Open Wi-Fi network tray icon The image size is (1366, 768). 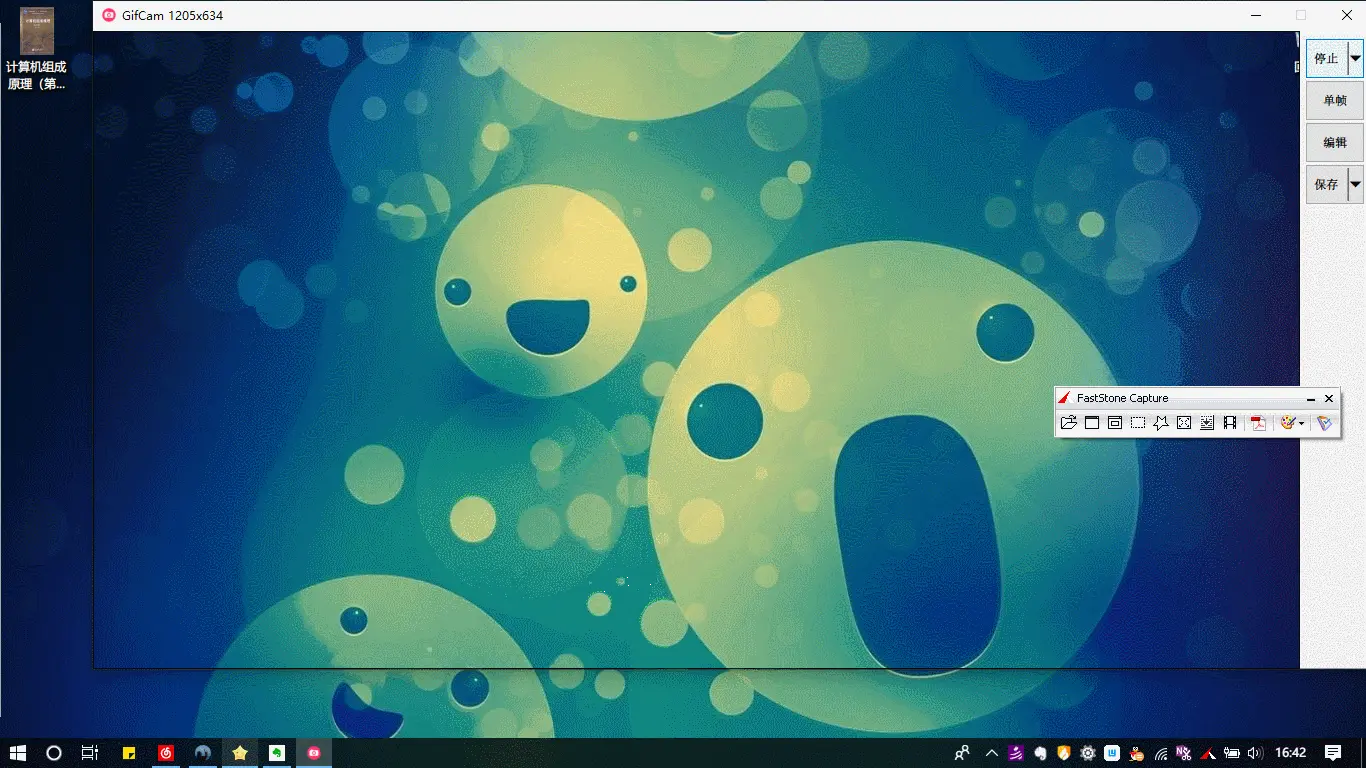1160,753
